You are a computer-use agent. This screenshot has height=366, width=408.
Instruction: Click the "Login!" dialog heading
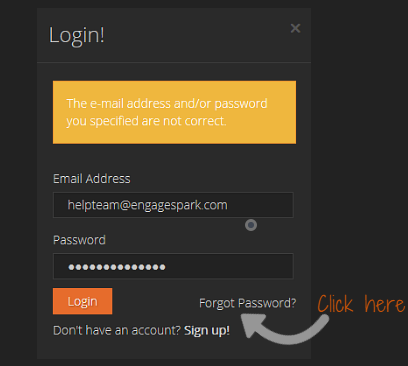[77, 35]
